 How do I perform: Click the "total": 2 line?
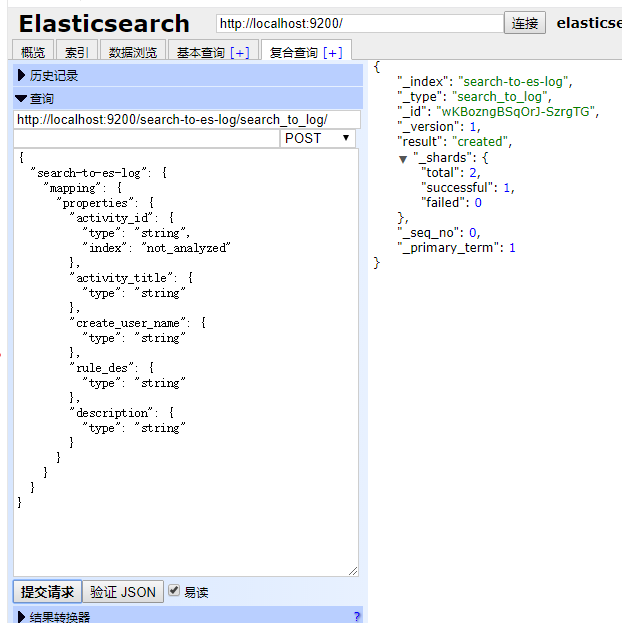pyautogui.click(x=451, y=172)
